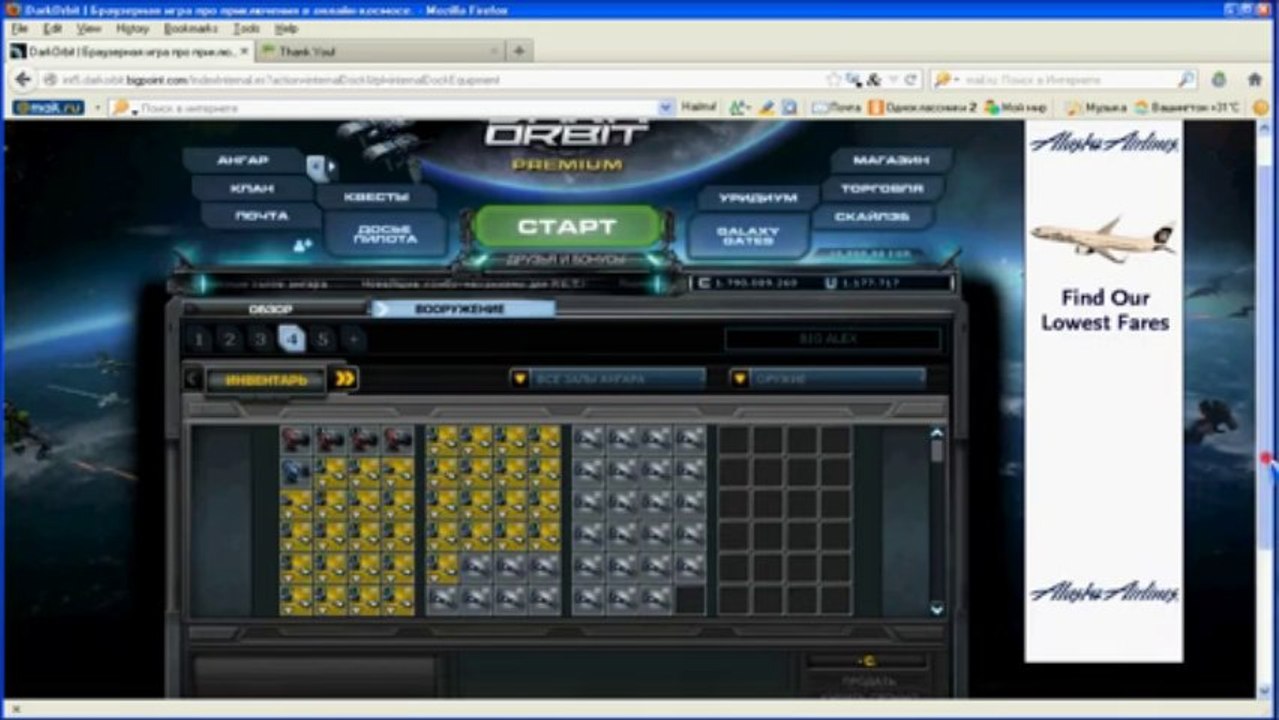Click ДРУЗЬЯ И БОНУСЫ under СТАРТ
Image resolution: width=1279 pixels, height=720 pixels.
[x=566, y=260]
